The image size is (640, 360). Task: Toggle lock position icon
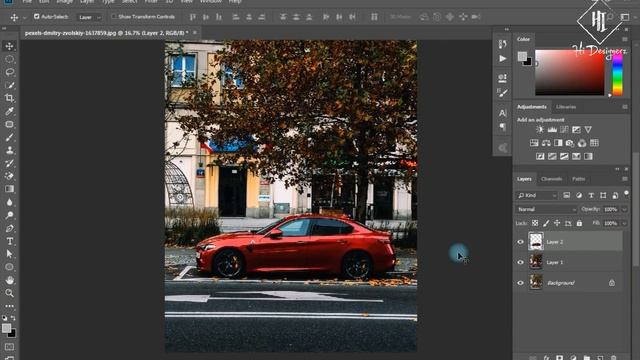point(557,223)
